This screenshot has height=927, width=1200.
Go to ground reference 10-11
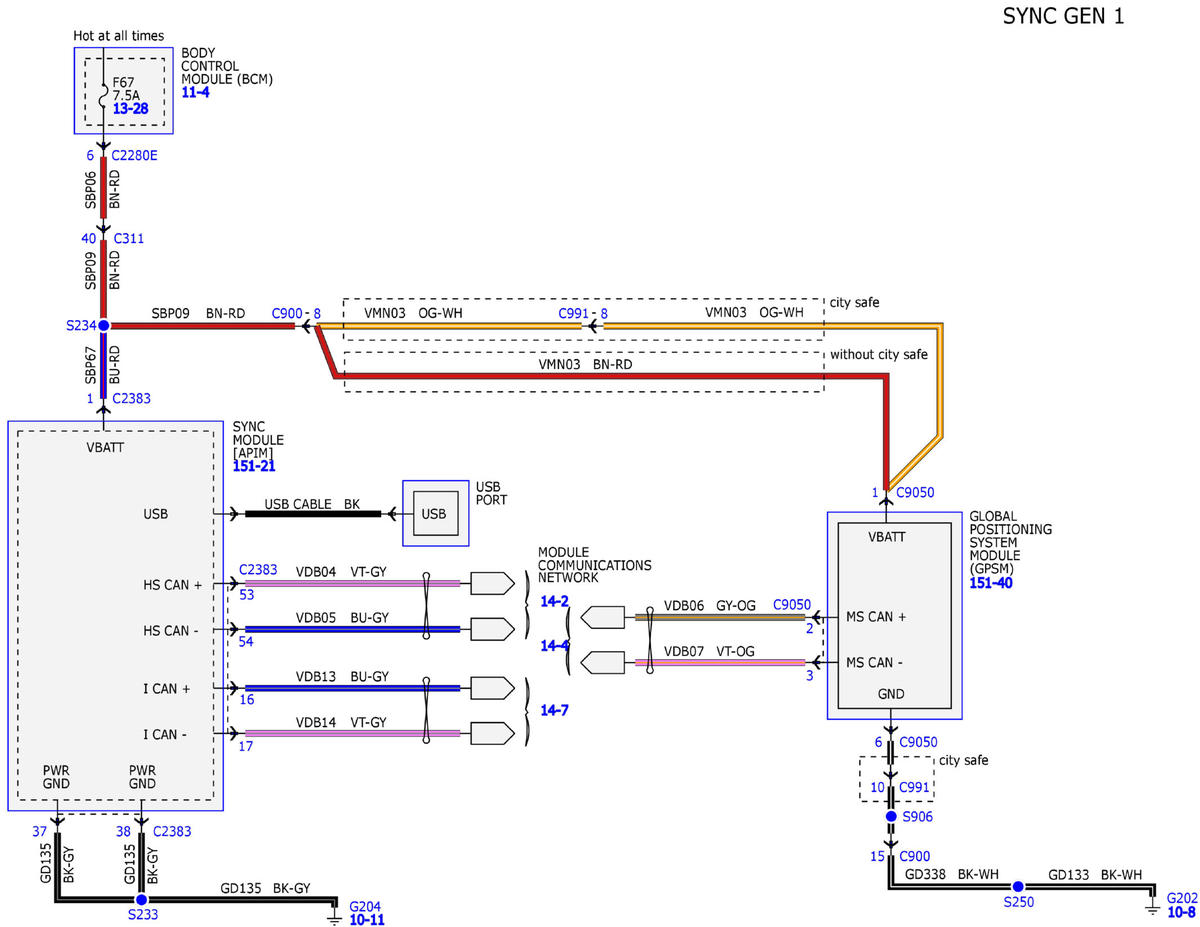pyautogui.click(x=365, y=919)
